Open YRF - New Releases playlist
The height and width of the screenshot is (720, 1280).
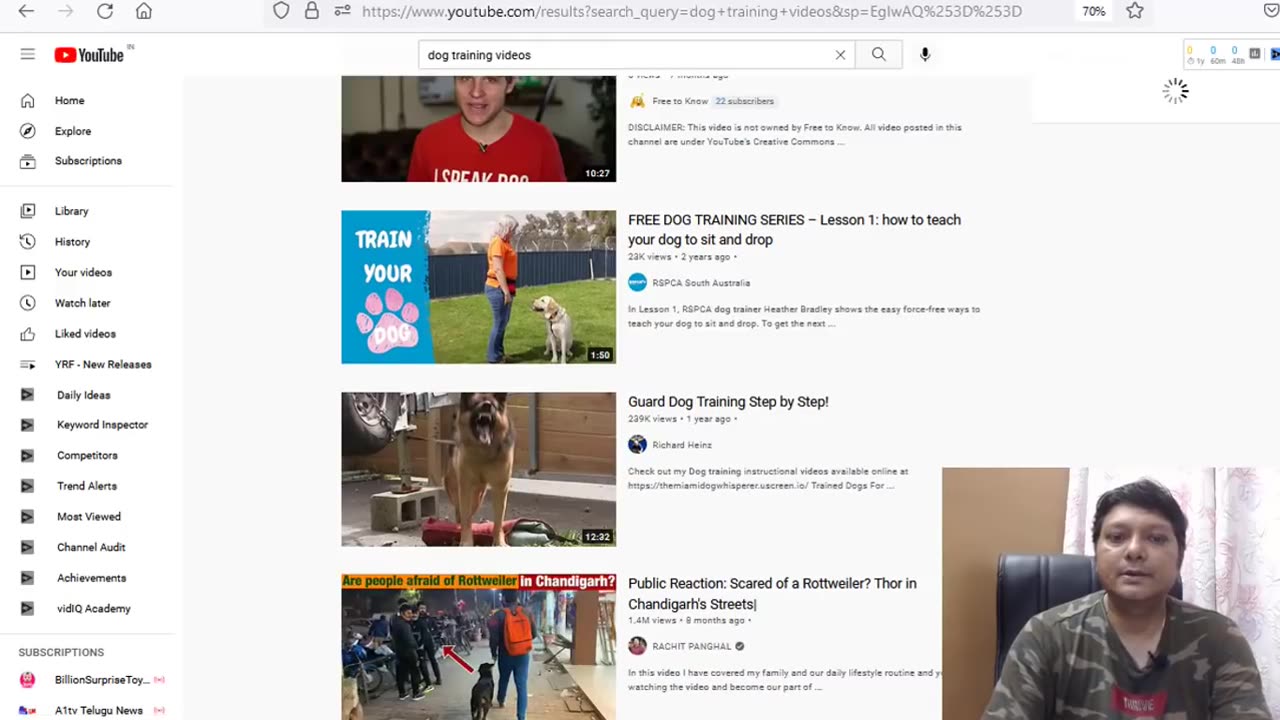click(103, 365)
